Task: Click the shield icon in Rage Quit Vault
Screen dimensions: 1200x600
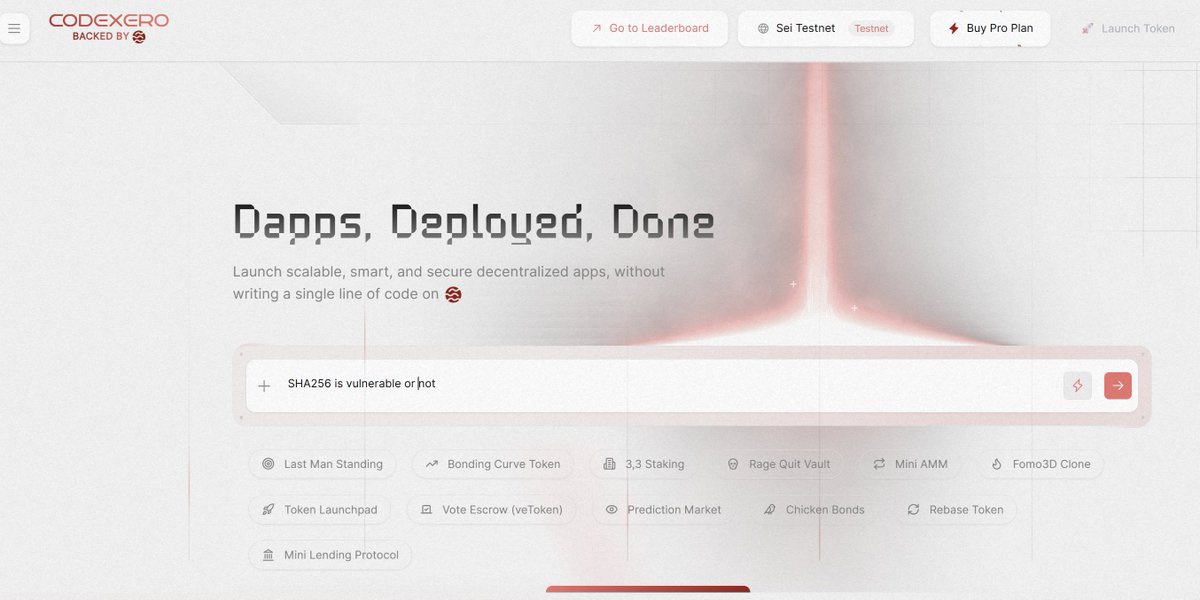Action: pyautogui.click(x=733, y=465)
